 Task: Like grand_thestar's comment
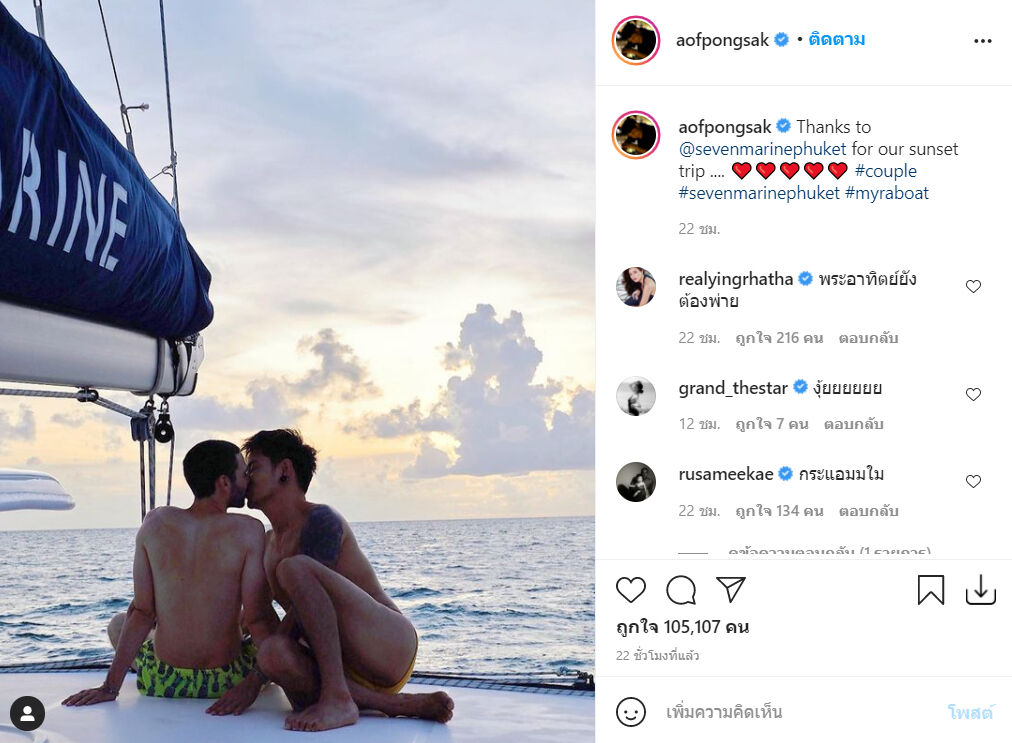[x=973, y=395]
